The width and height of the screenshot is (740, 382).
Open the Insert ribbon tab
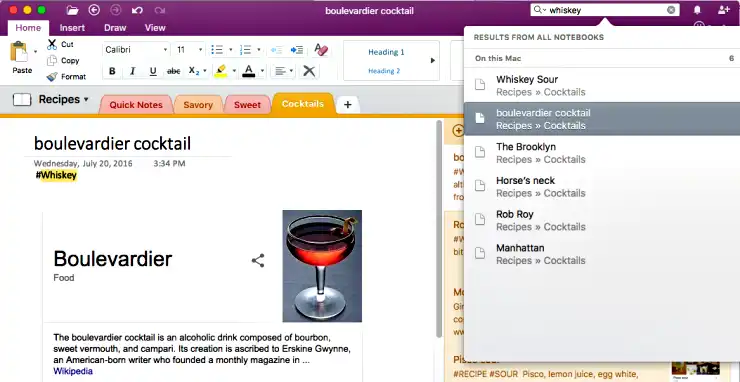coord(72,28)
